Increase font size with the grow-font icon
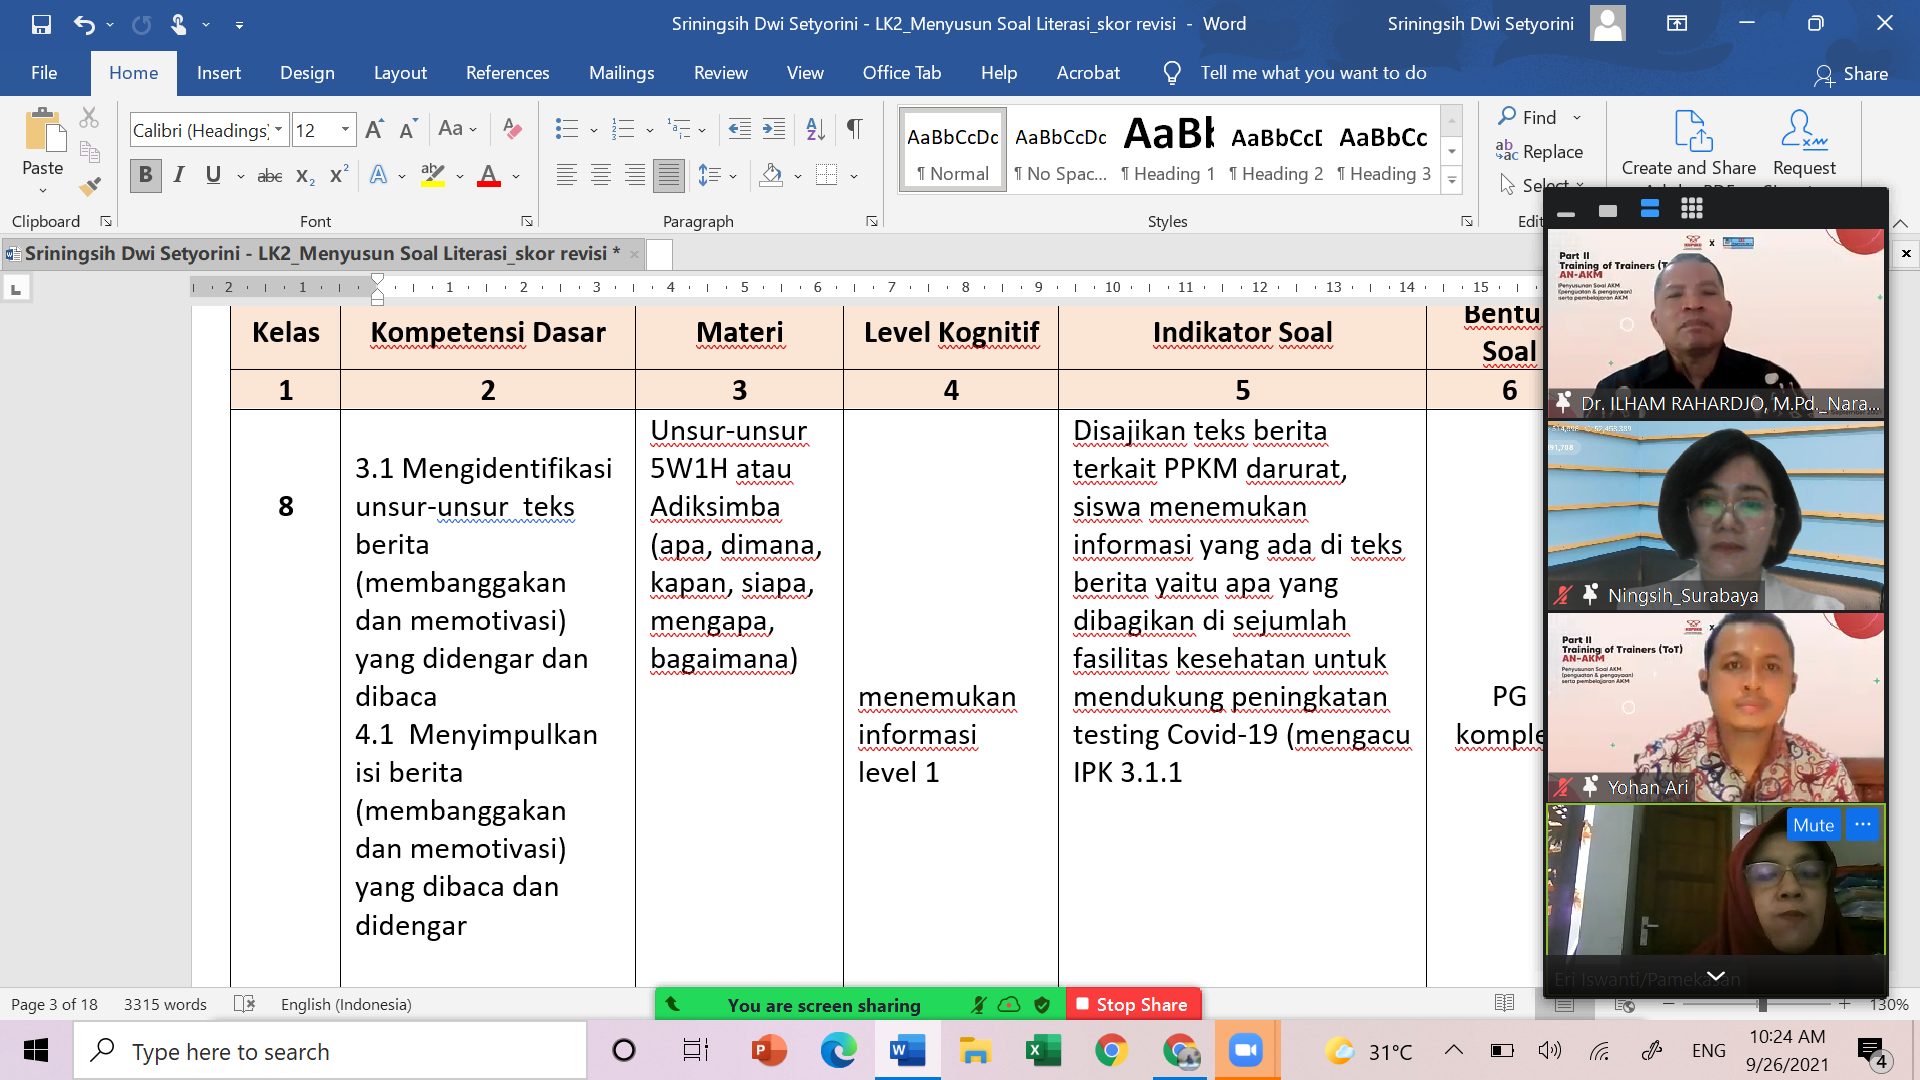1920x1080 pixels. coord(374,129)
